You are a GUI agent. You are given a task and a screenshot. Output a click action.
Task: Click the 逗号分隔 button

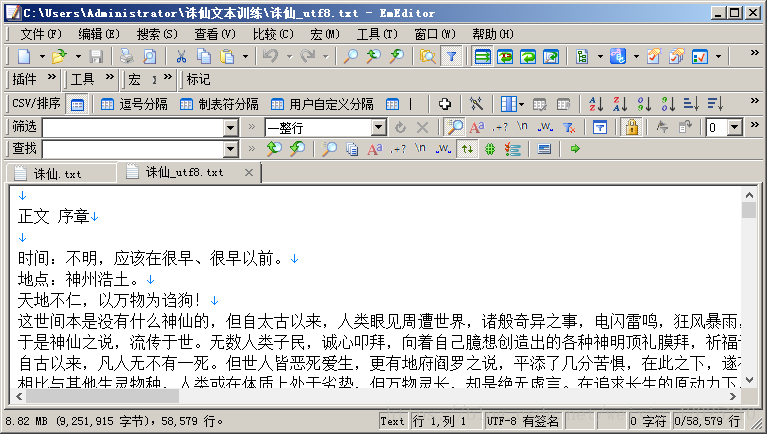(x=134, y=104)
